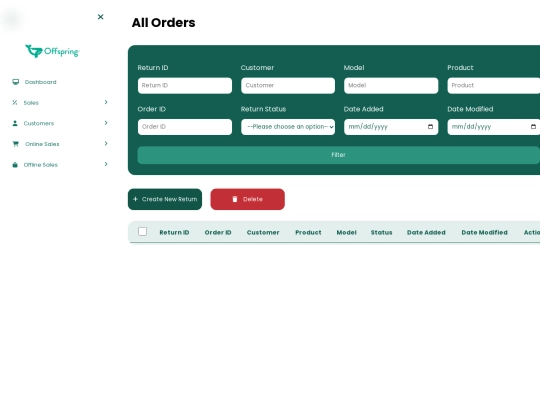Viewport: 540px width, 405px height.
Task: Click the trash icon on Delete button
Action: point(235,199)
